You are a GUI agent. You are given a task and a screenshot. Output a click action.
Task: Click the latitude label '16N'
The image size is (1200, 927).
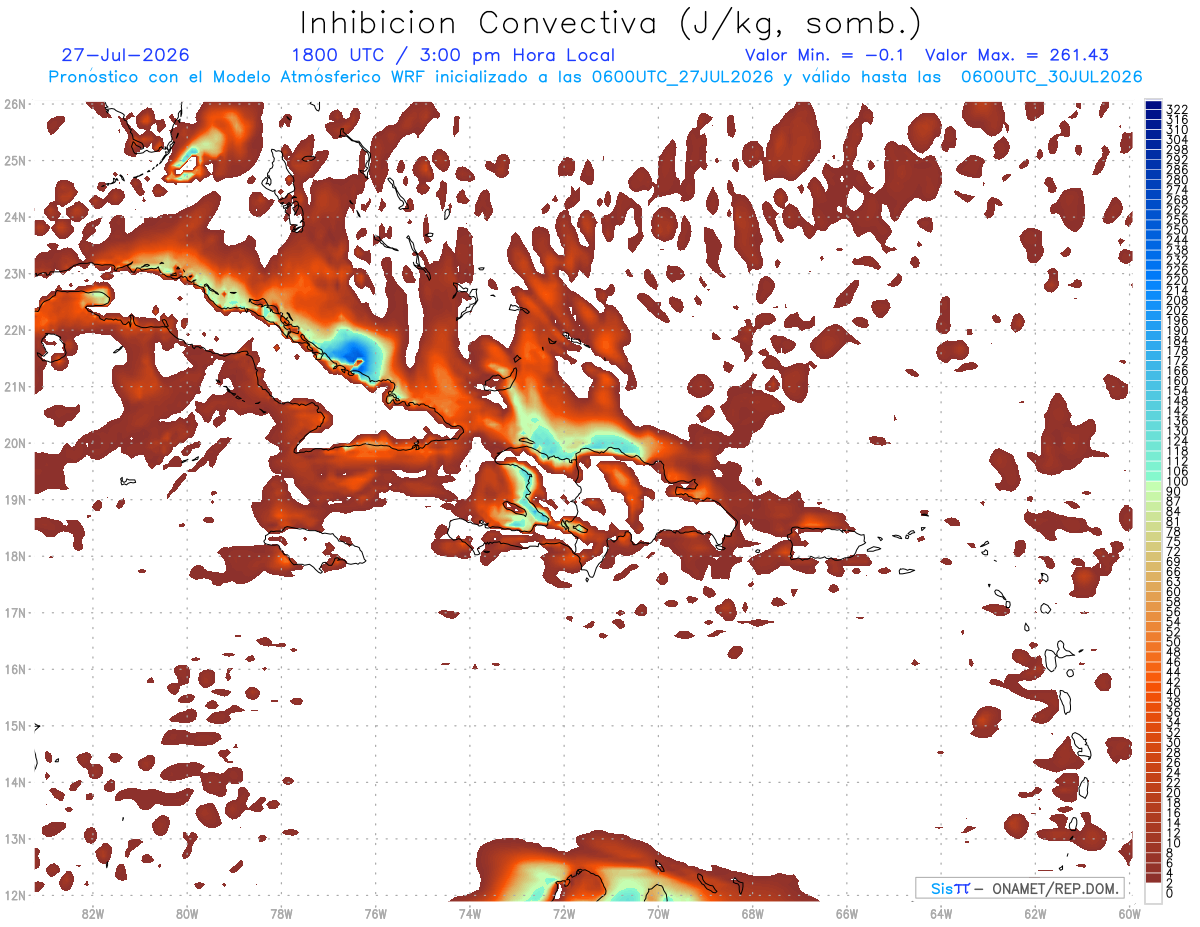point(15,669)
